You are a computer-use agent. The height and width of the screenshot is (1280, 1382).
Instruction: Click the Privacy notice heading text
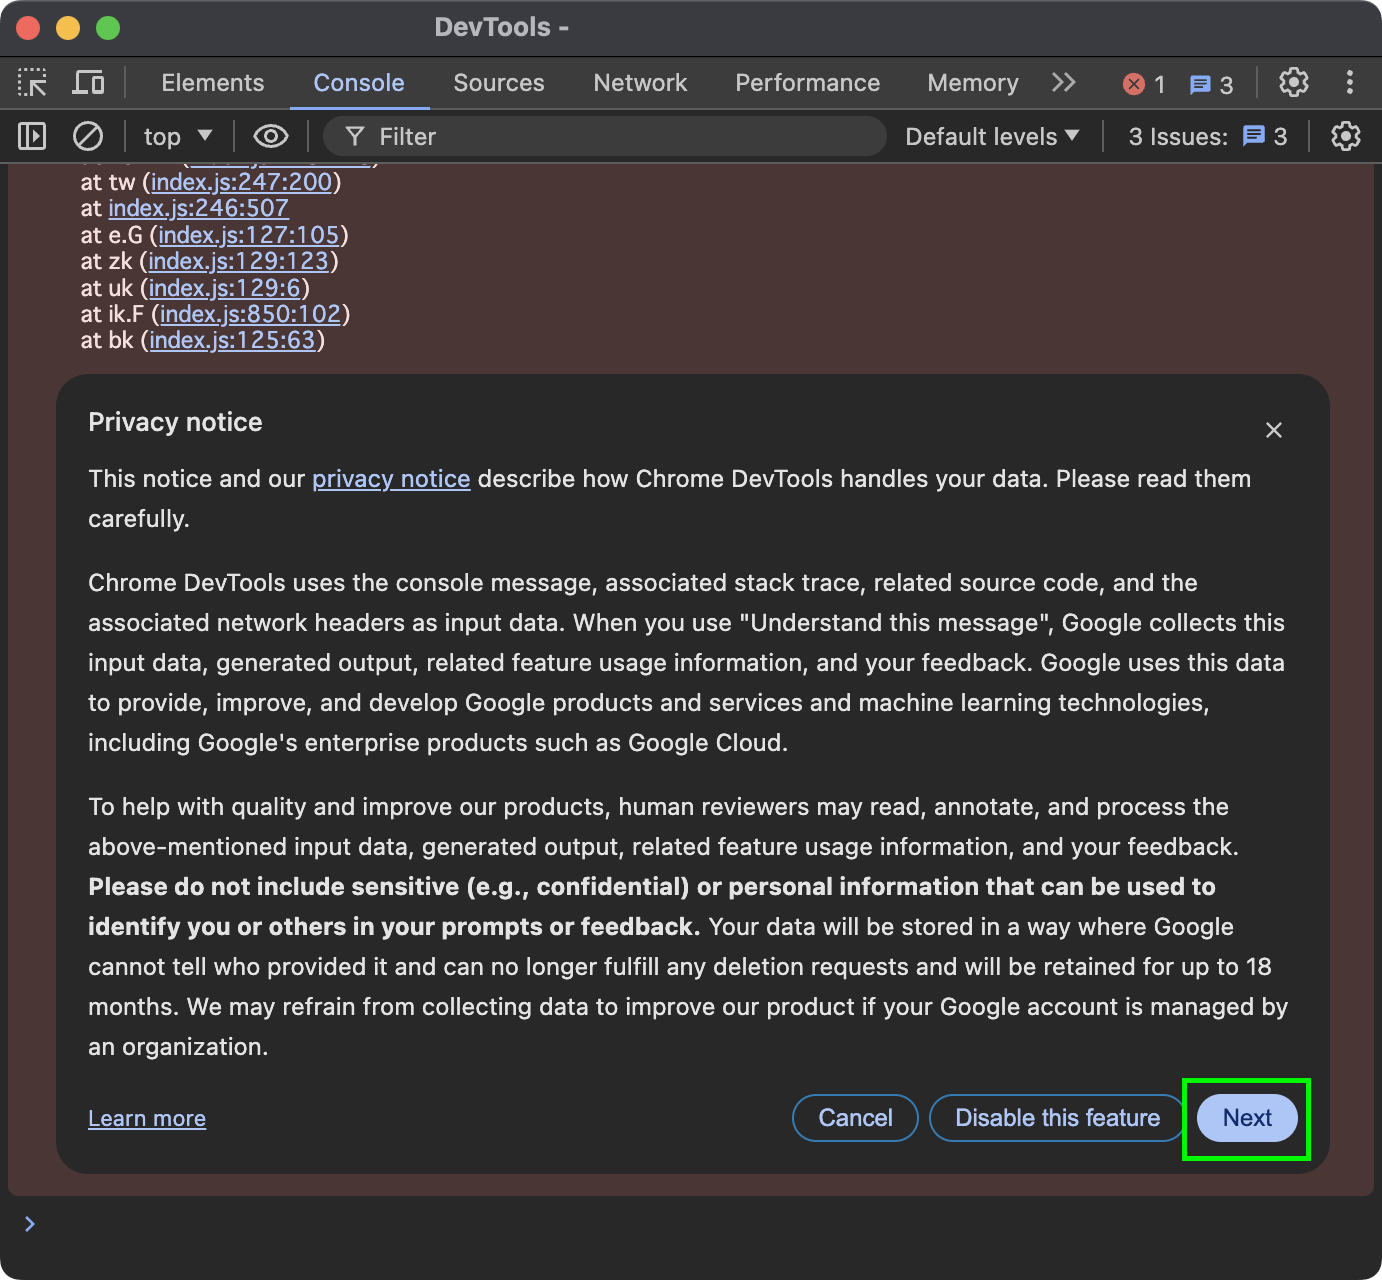(x=175, y=422)
